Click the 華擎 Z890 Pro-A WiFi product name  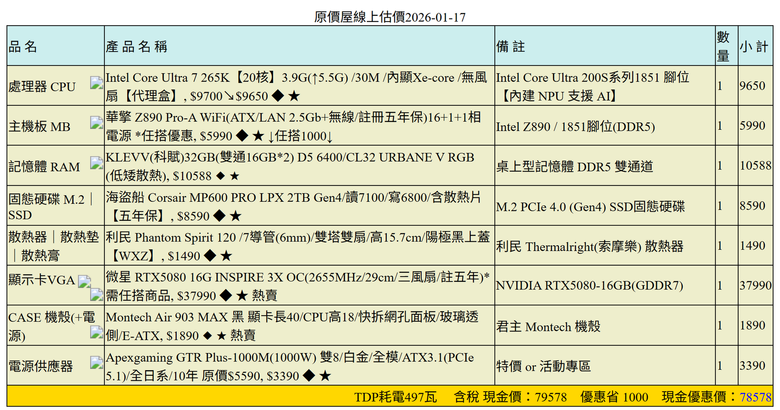293,126
